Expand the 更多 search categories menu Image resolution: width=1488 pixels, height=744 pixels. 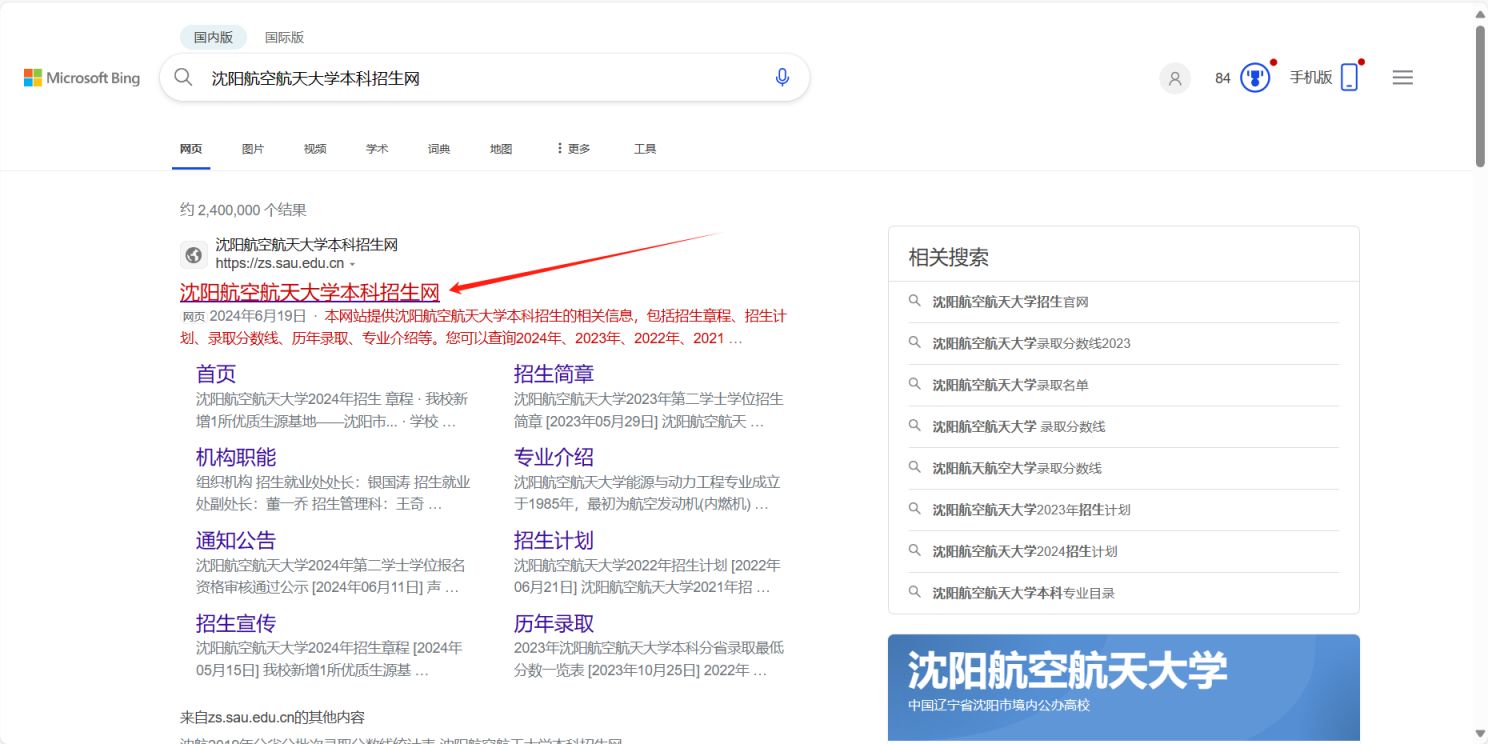click(x=573, y=149)
